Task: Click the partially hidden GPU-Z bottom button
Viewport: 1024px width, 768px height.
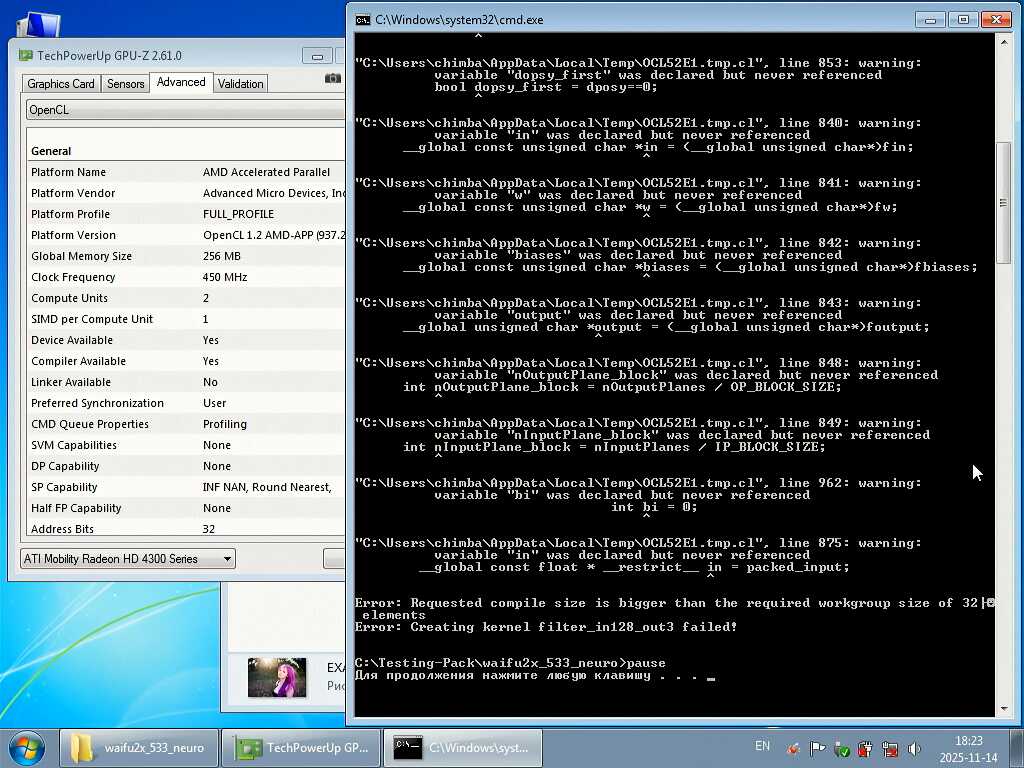Action: pyautogui.click(x=334, y=558)
